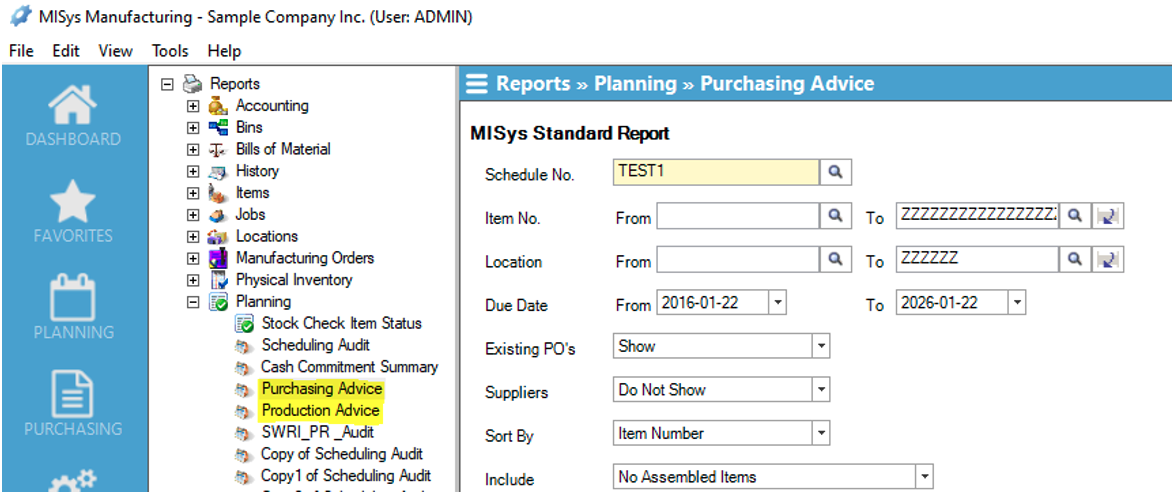1175x494 pixels.
Task: Click the Jobs icon in tree
Action: tap(218, 214)
